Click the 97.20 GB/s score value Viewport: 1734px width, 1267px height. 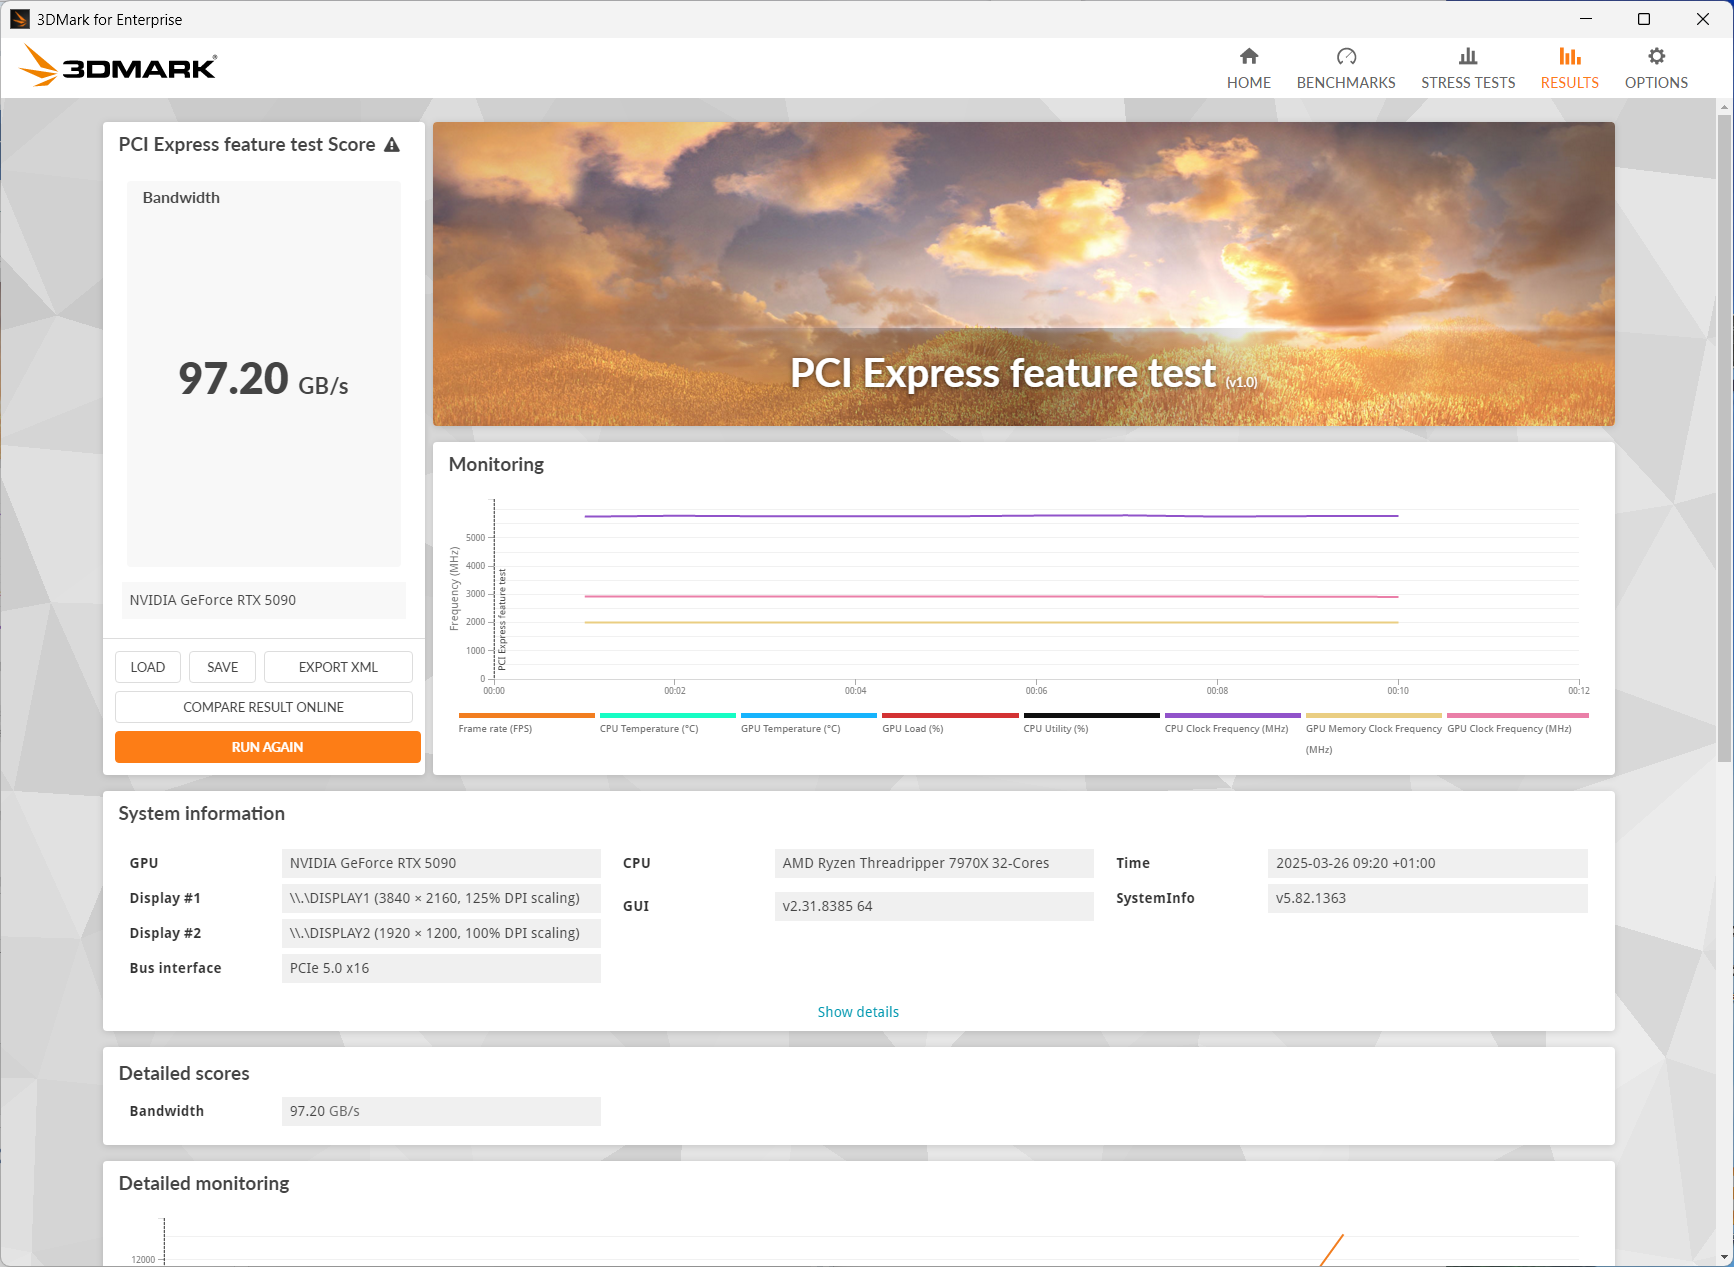tap(264, 379)
